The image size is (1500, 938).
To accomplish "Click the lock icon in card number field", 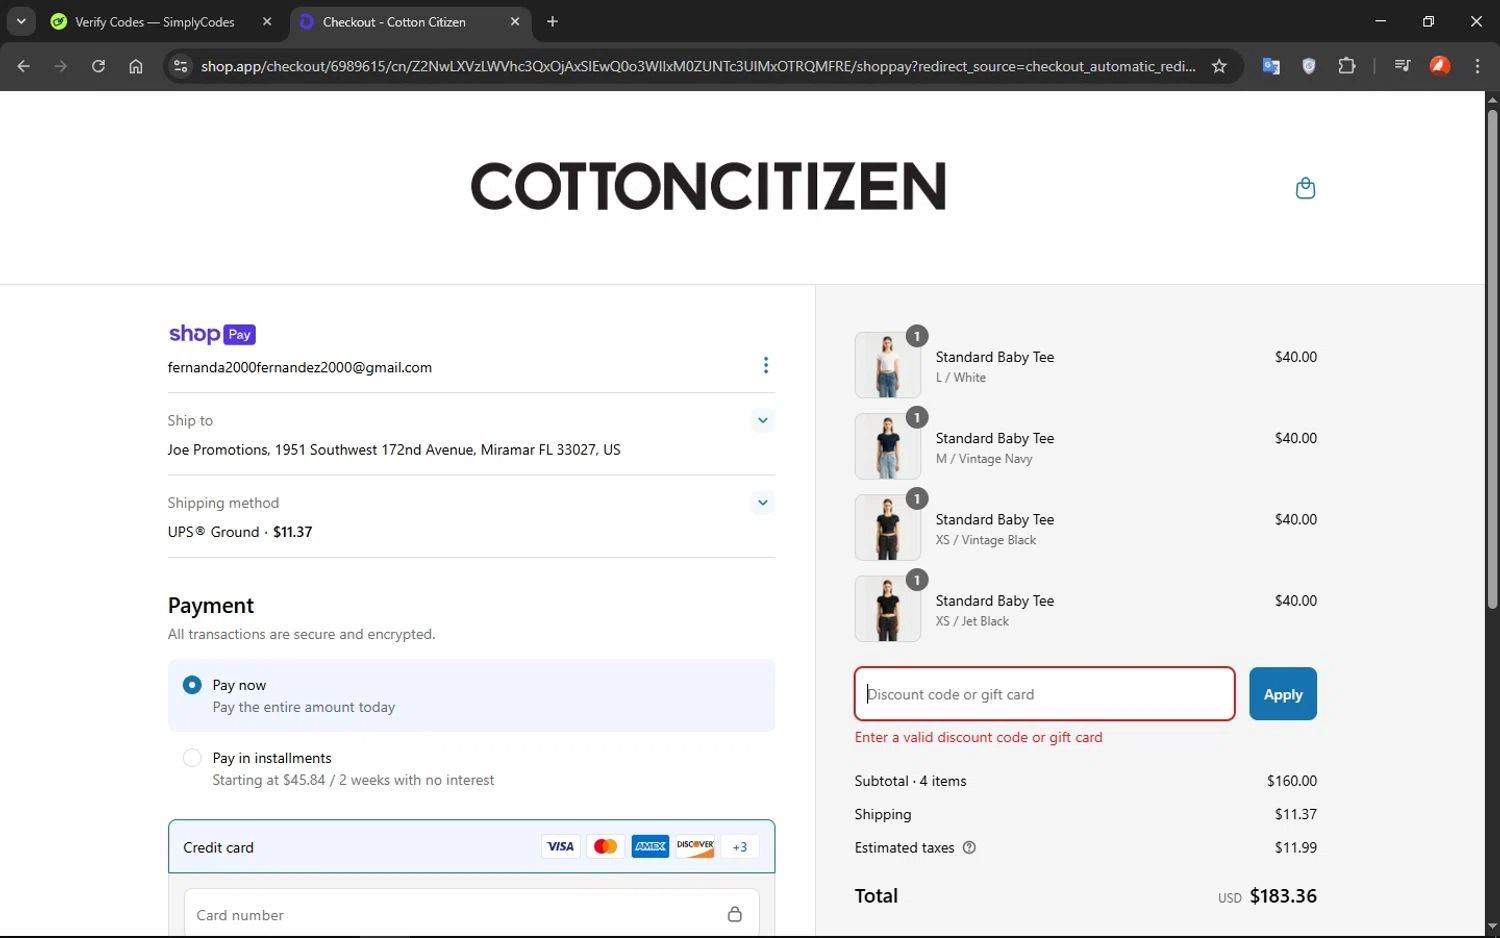I will click(x=735, y=914).
